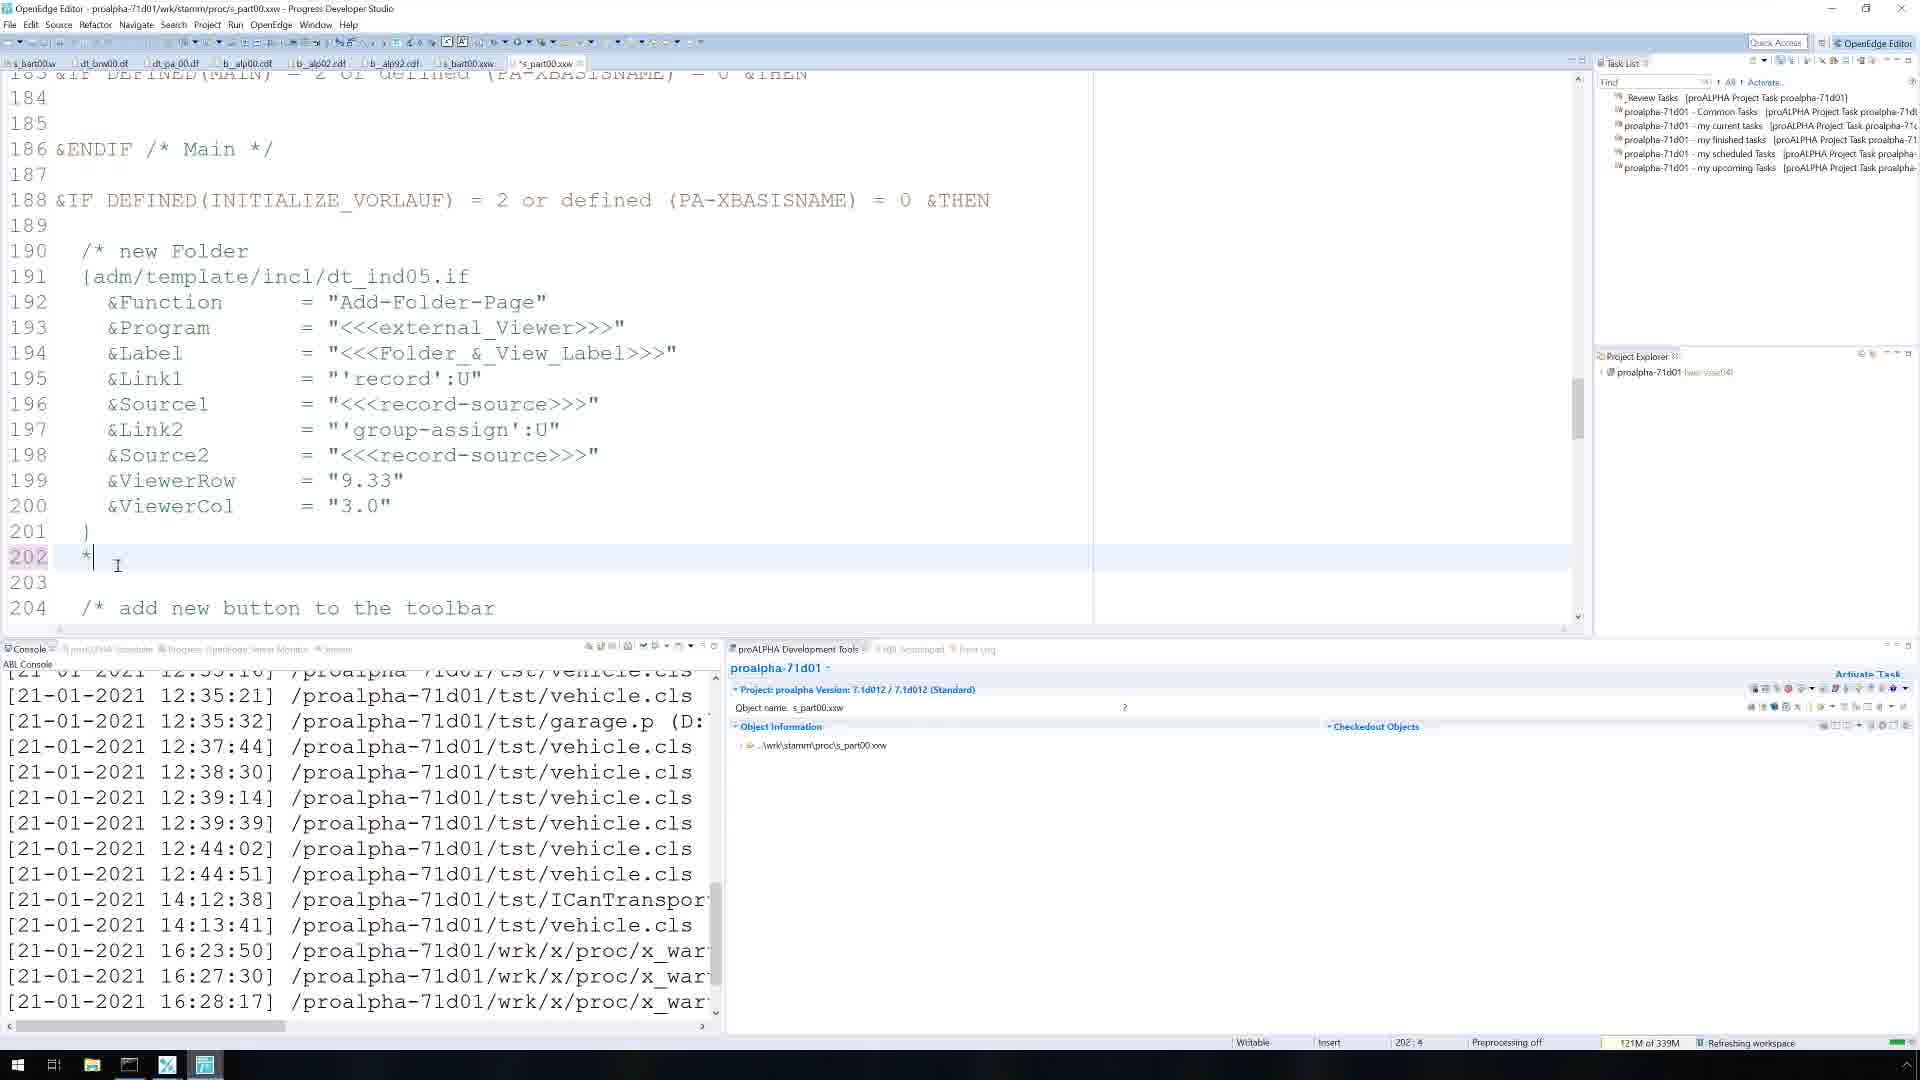Click the editor vertical scrollbar thumb
The width and height of the screenshot is (1920, 1080).
click(1578, 408)
